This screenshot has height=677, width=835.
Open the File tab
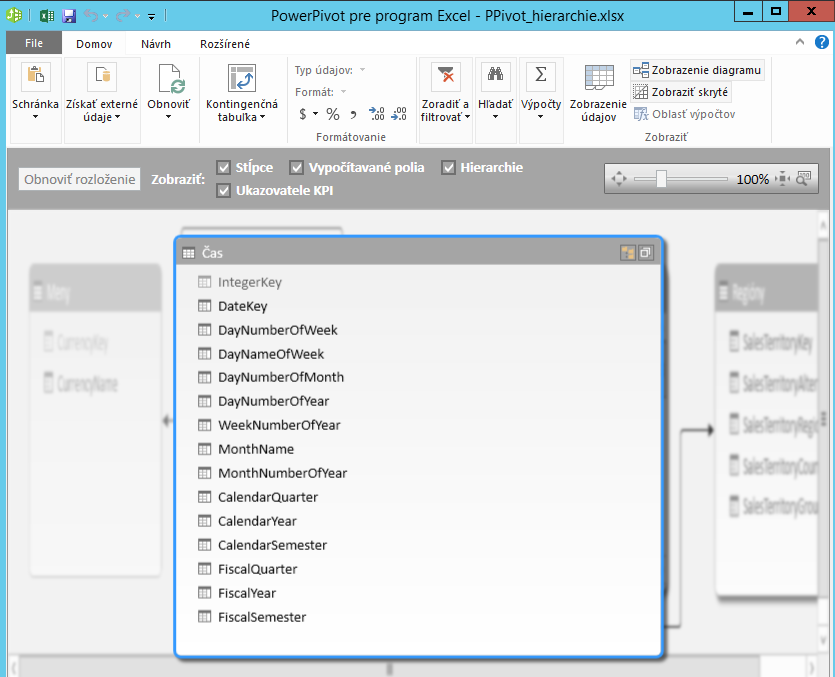[x=34, y=43]
